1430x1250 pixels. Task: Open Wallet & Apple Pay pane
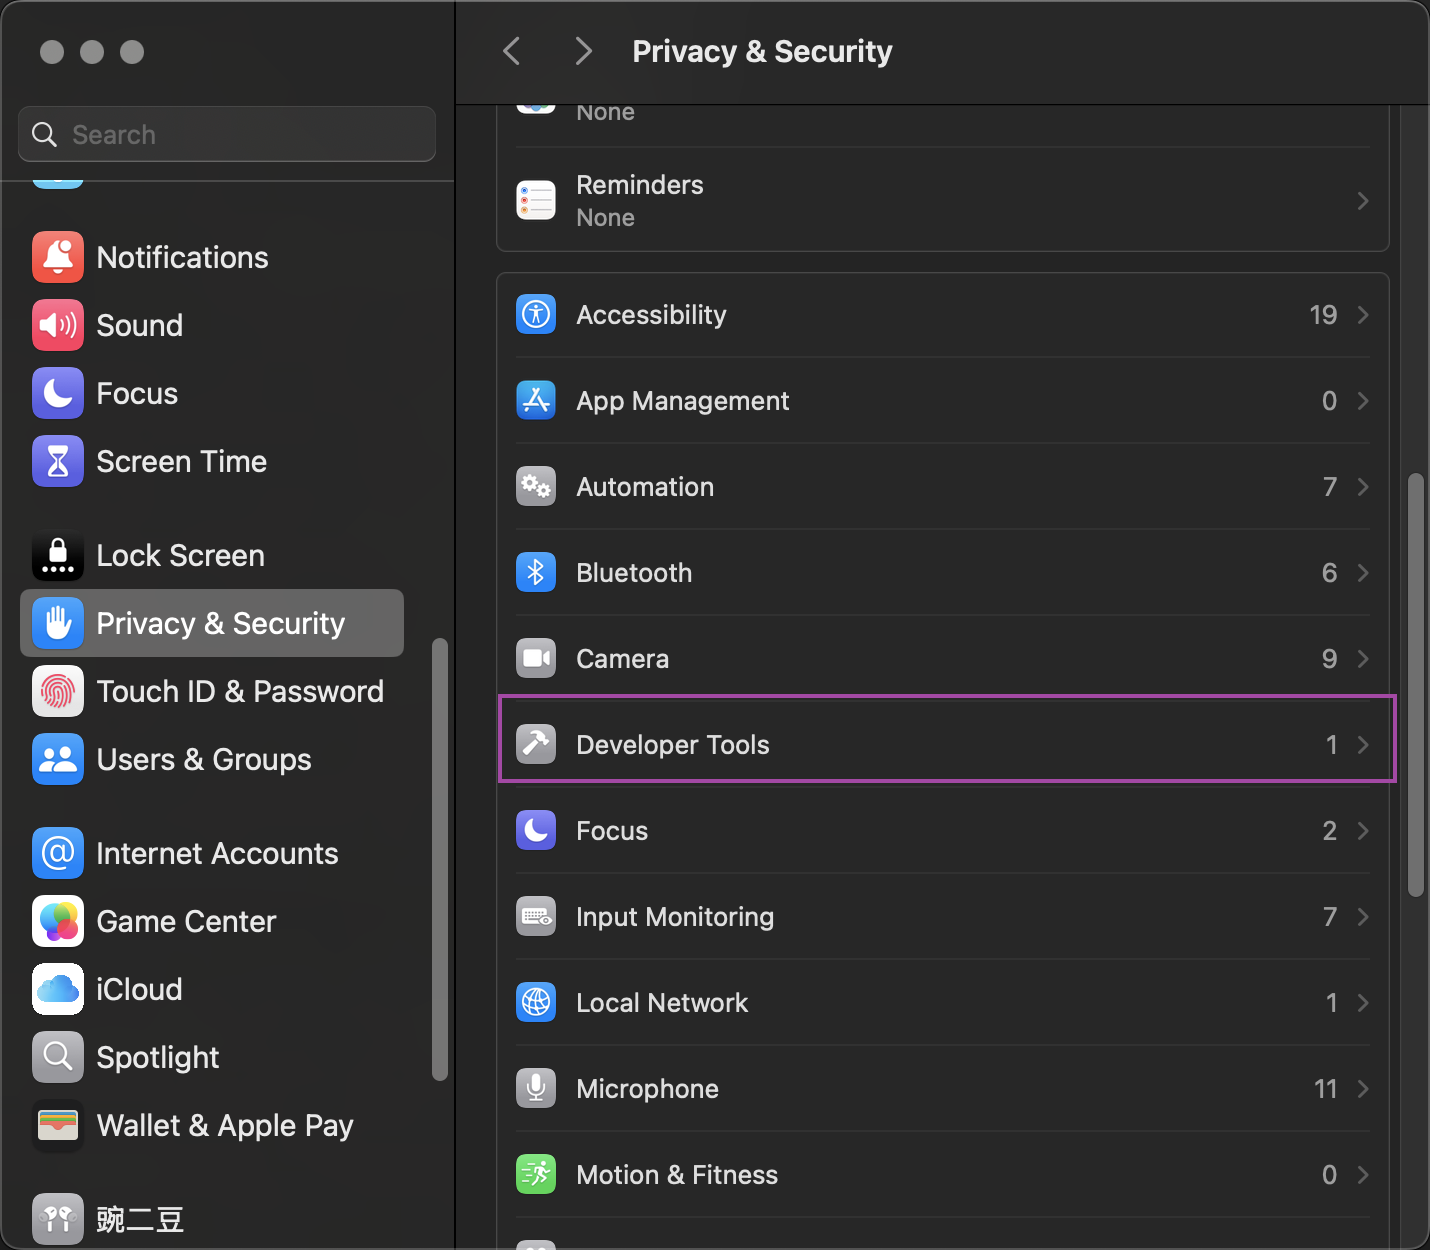pyautogui.click(x=212, y=1125)
